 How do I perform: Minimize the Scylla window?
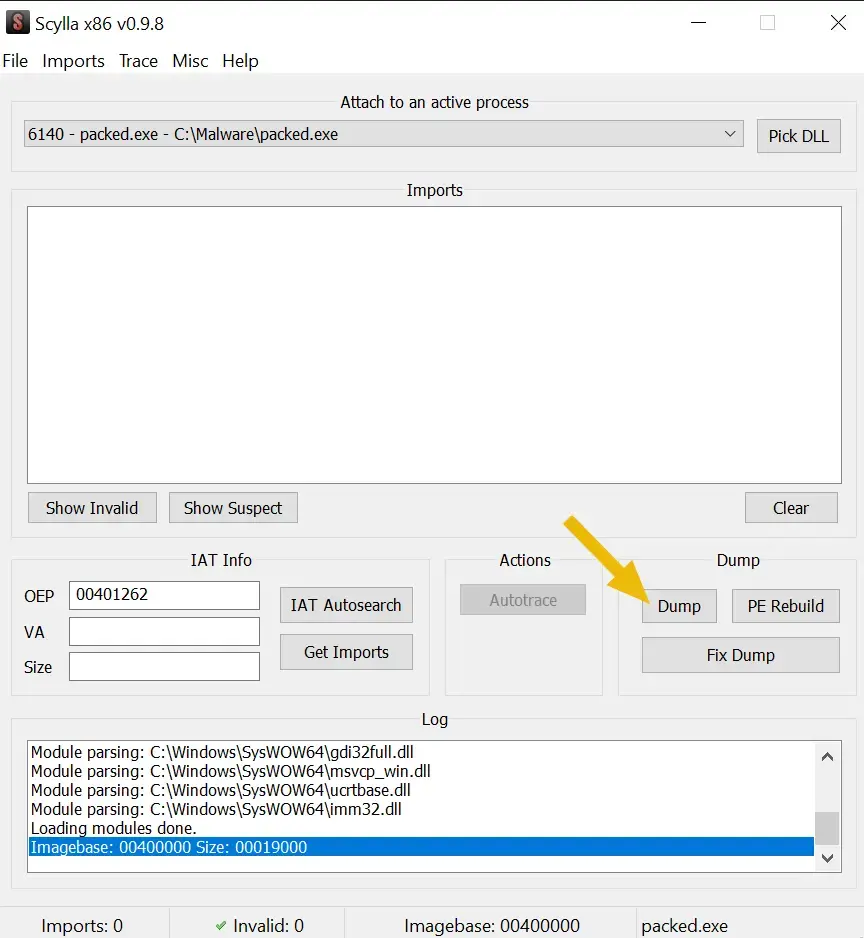pos(698,23)
